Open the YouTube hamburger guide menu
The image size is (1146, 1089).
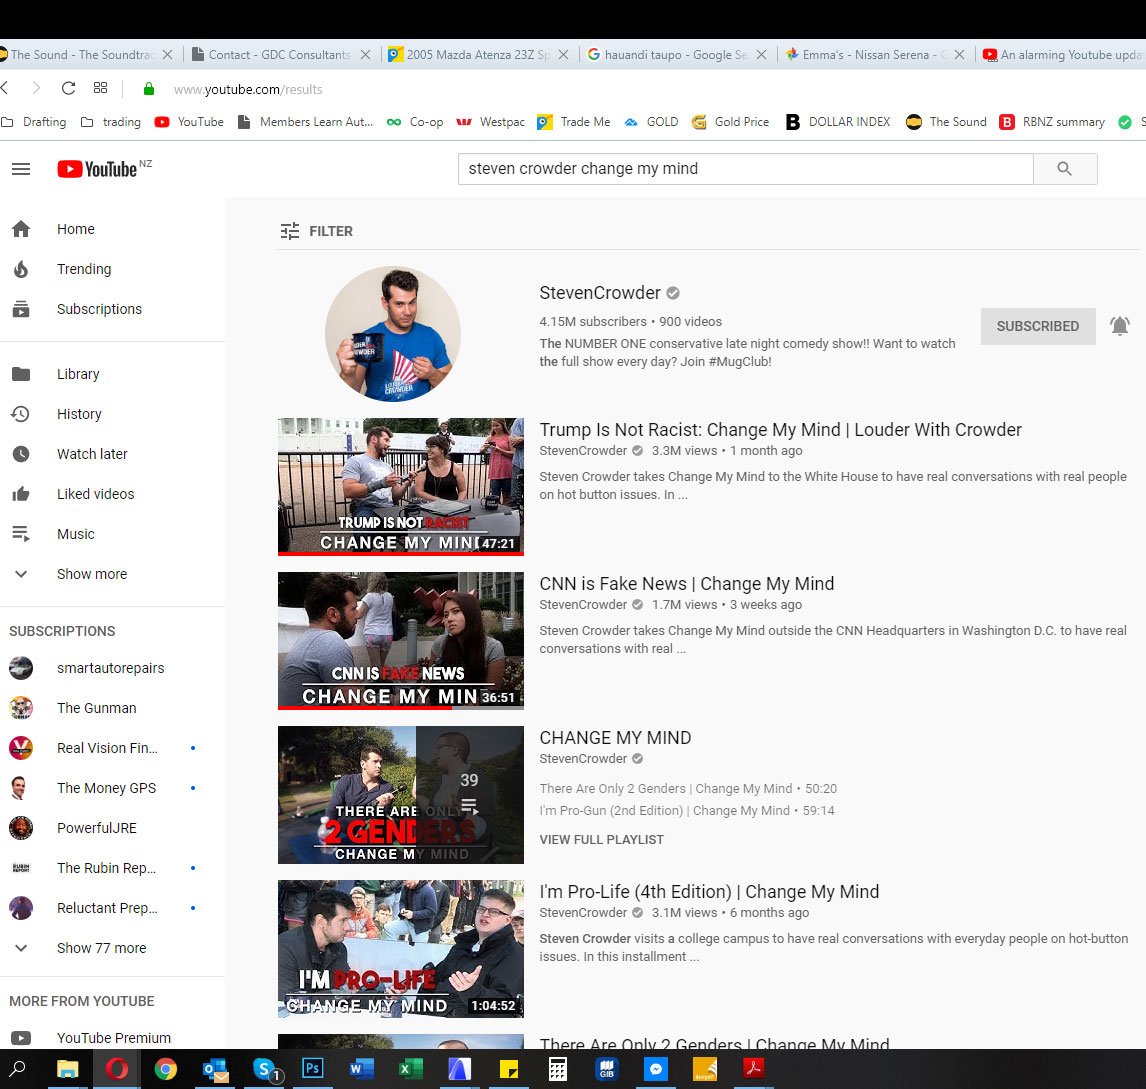click(x=21, y=170)
